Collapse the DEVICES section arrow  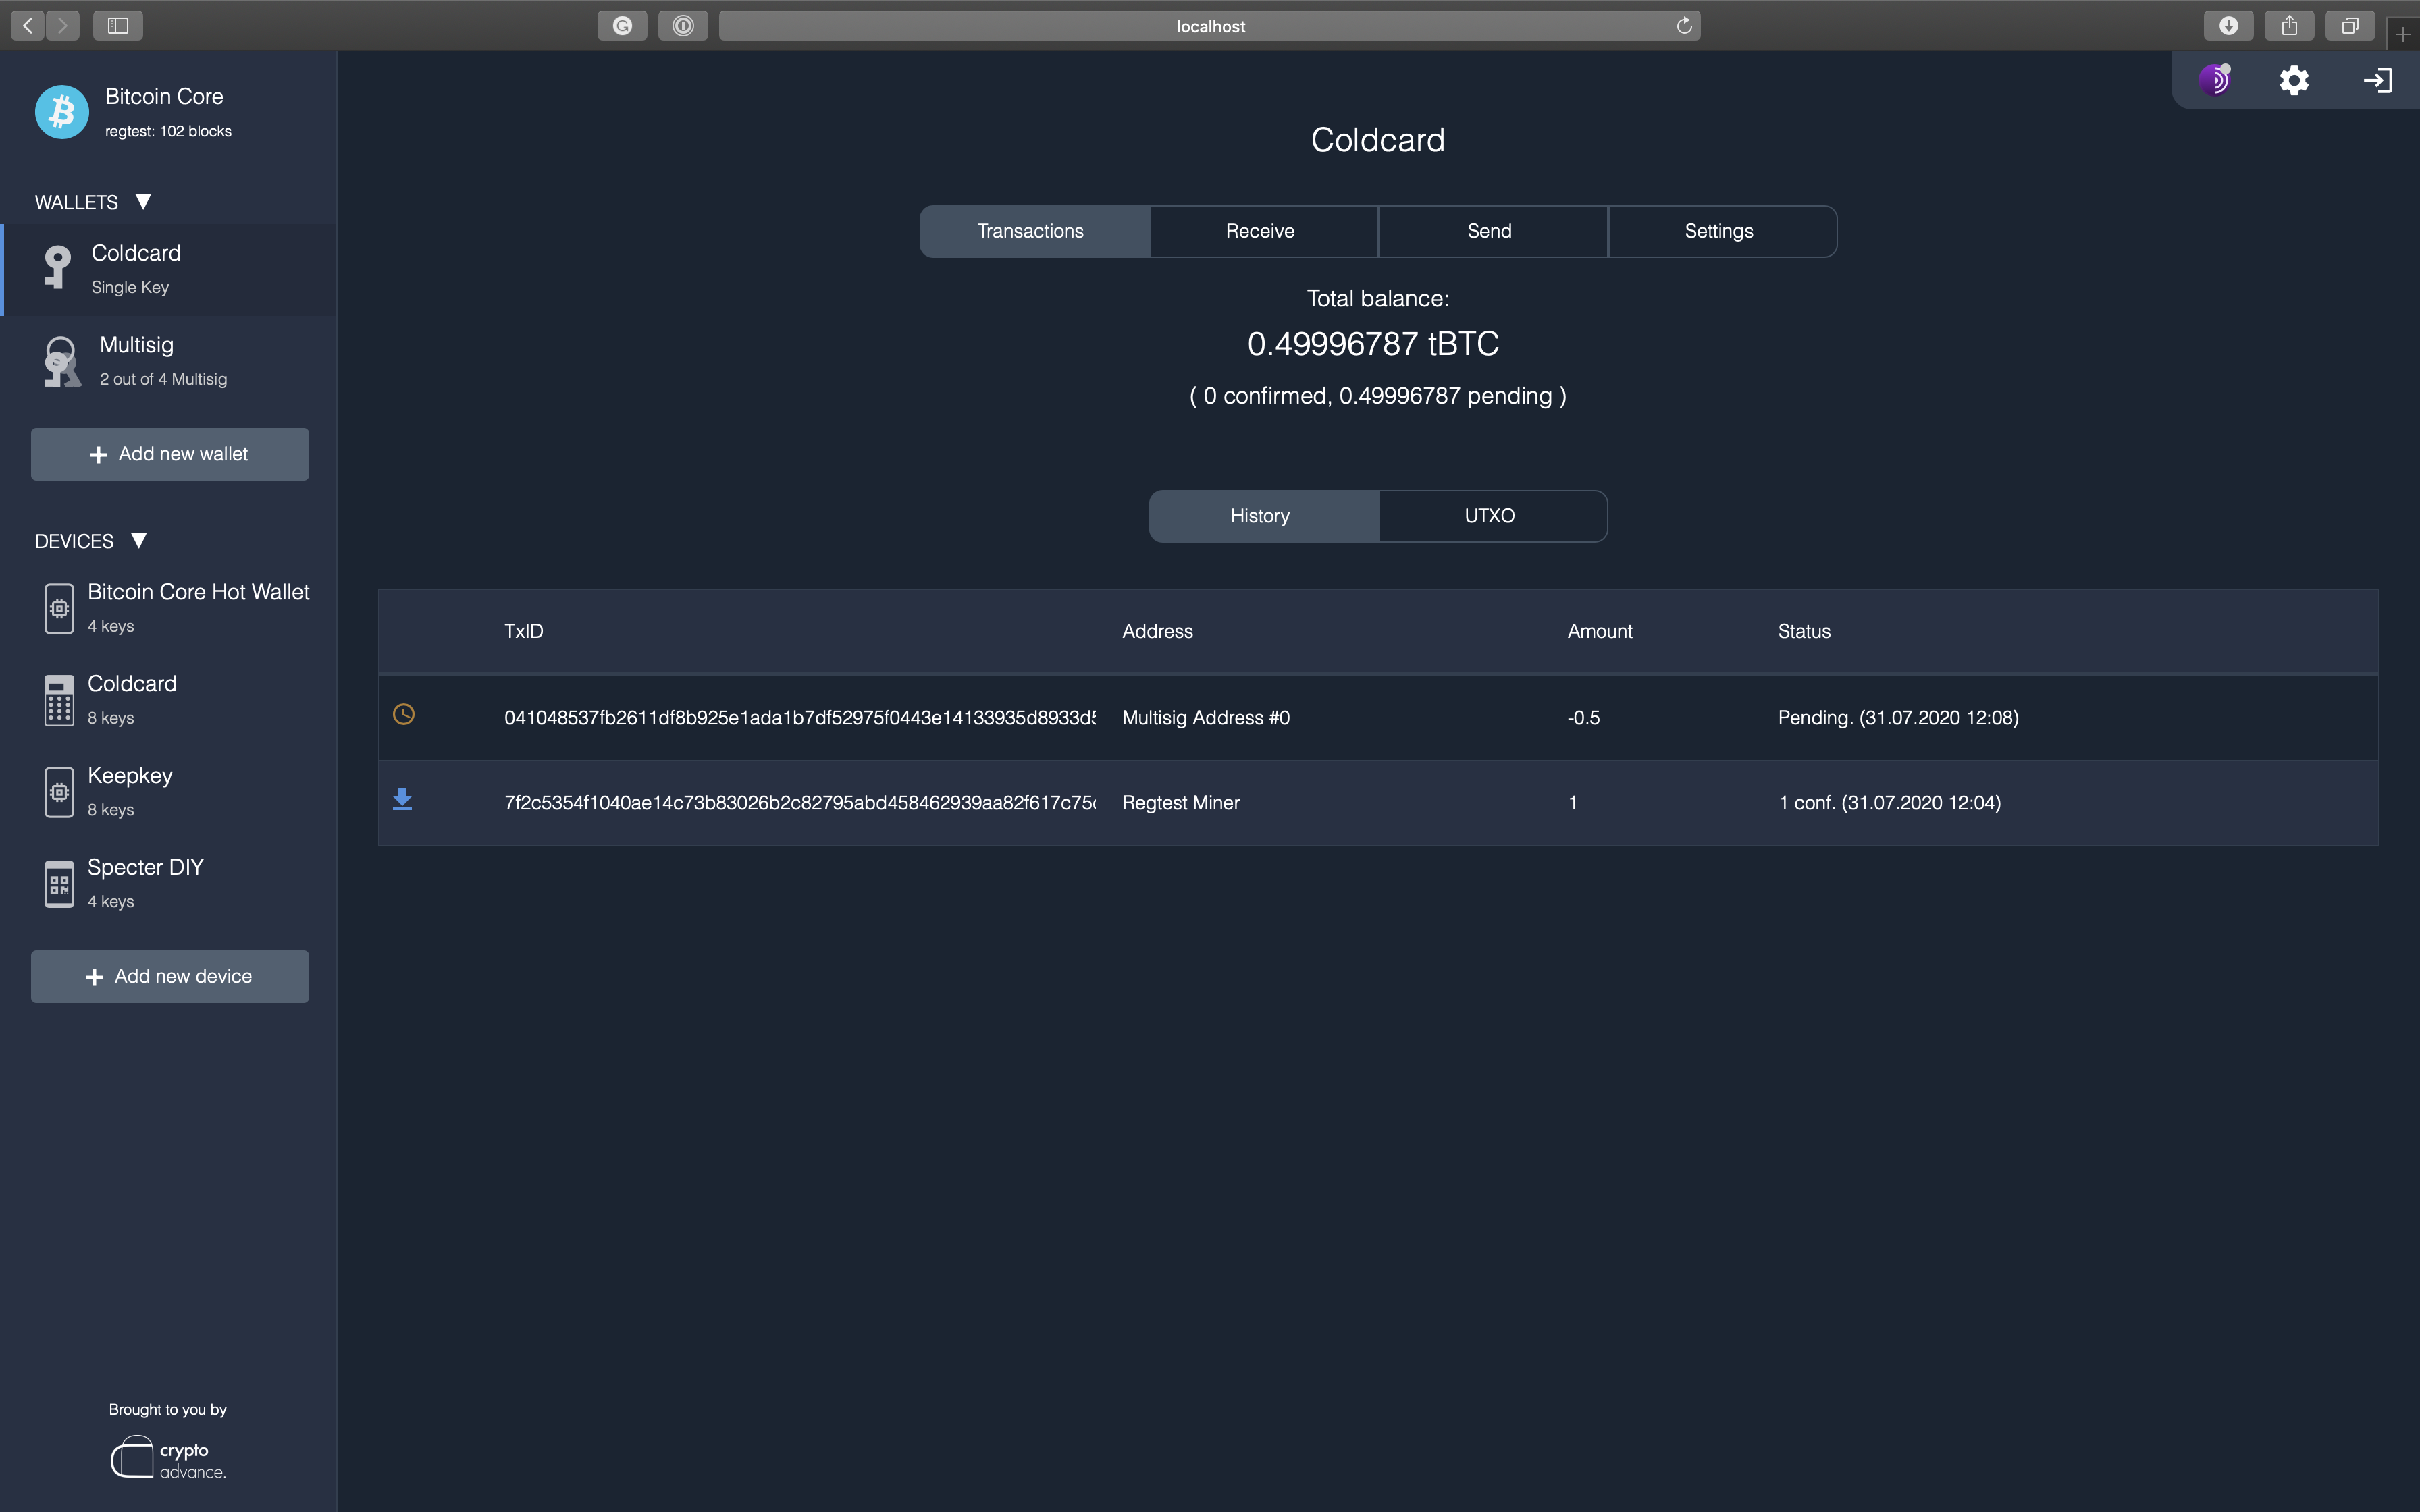coord(139,540)
